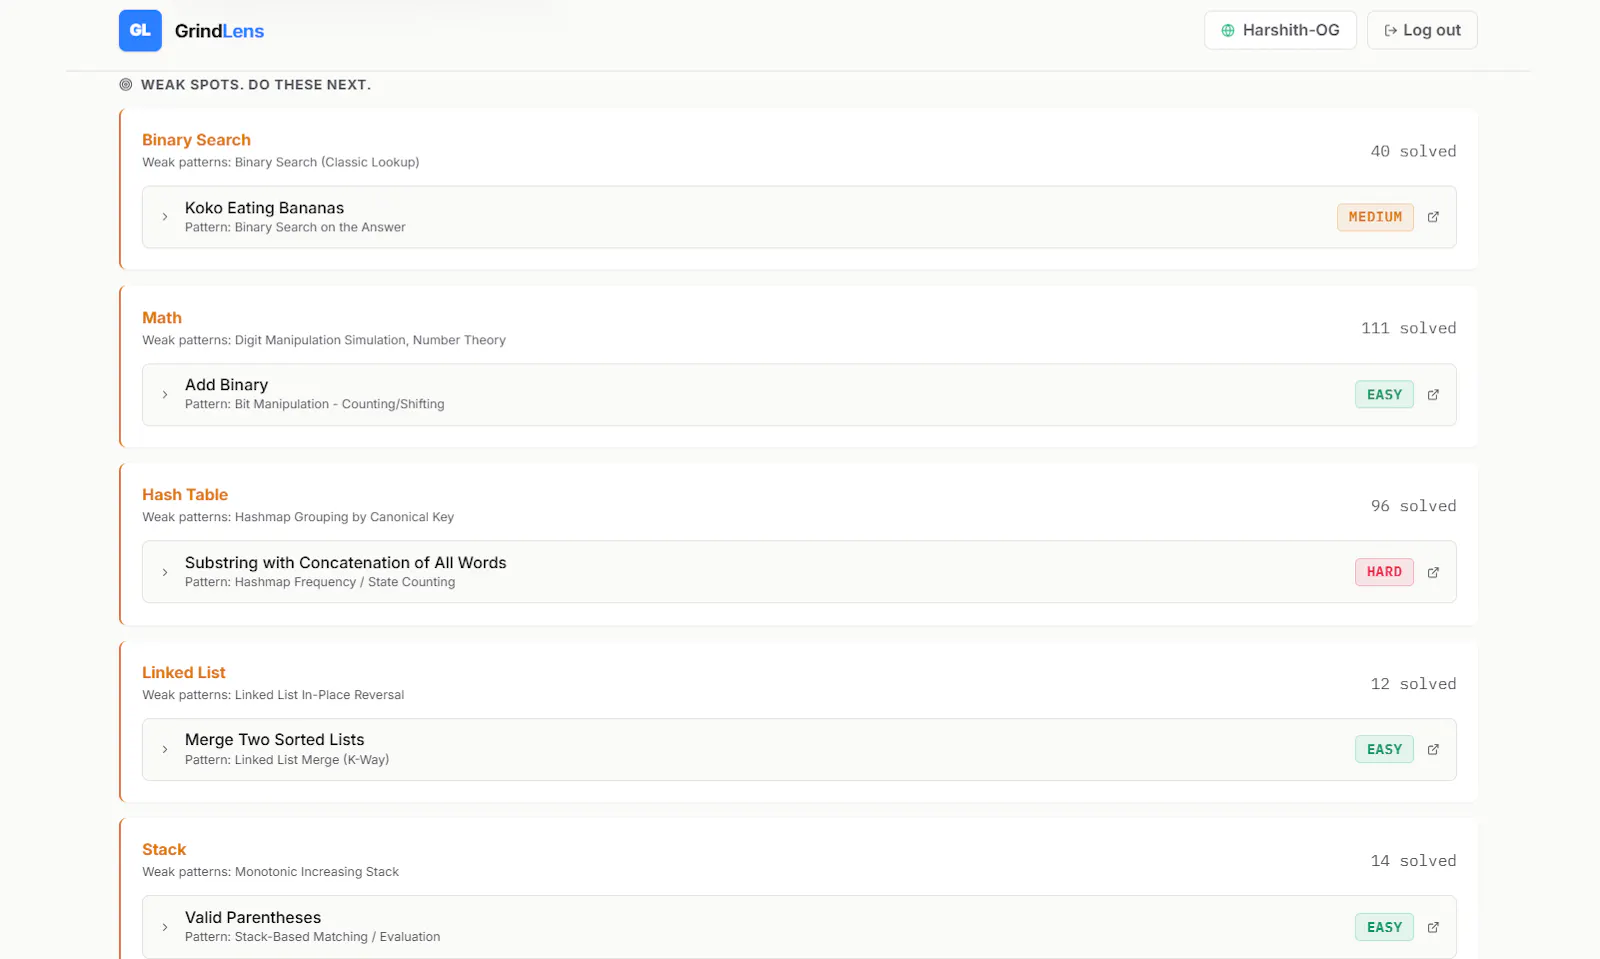Click the Log out button
1600x959 pixels.
pos(1422,30)
